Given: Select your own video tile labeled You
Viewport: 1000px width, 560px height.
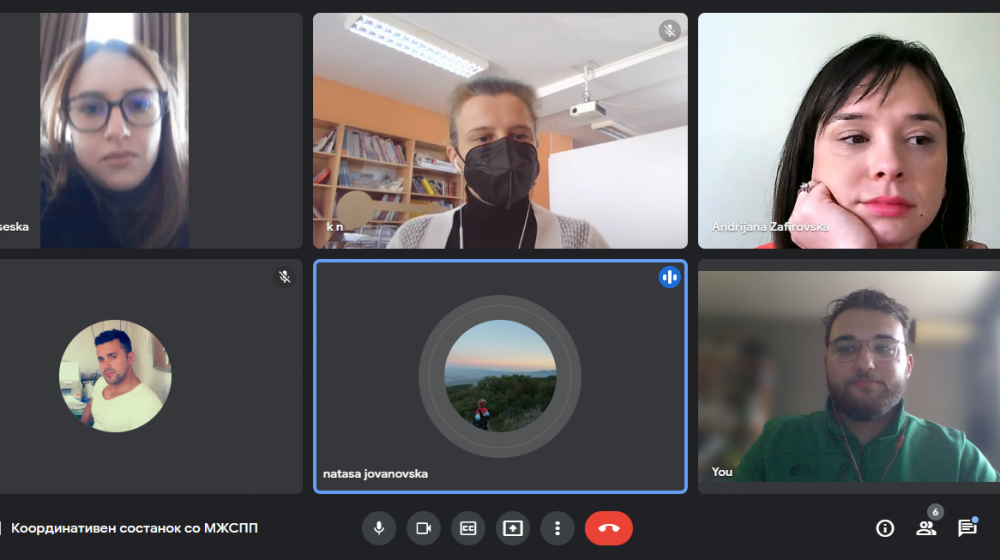Looking at the screenshot, I should pyautogui.click(x=849, y=376).
